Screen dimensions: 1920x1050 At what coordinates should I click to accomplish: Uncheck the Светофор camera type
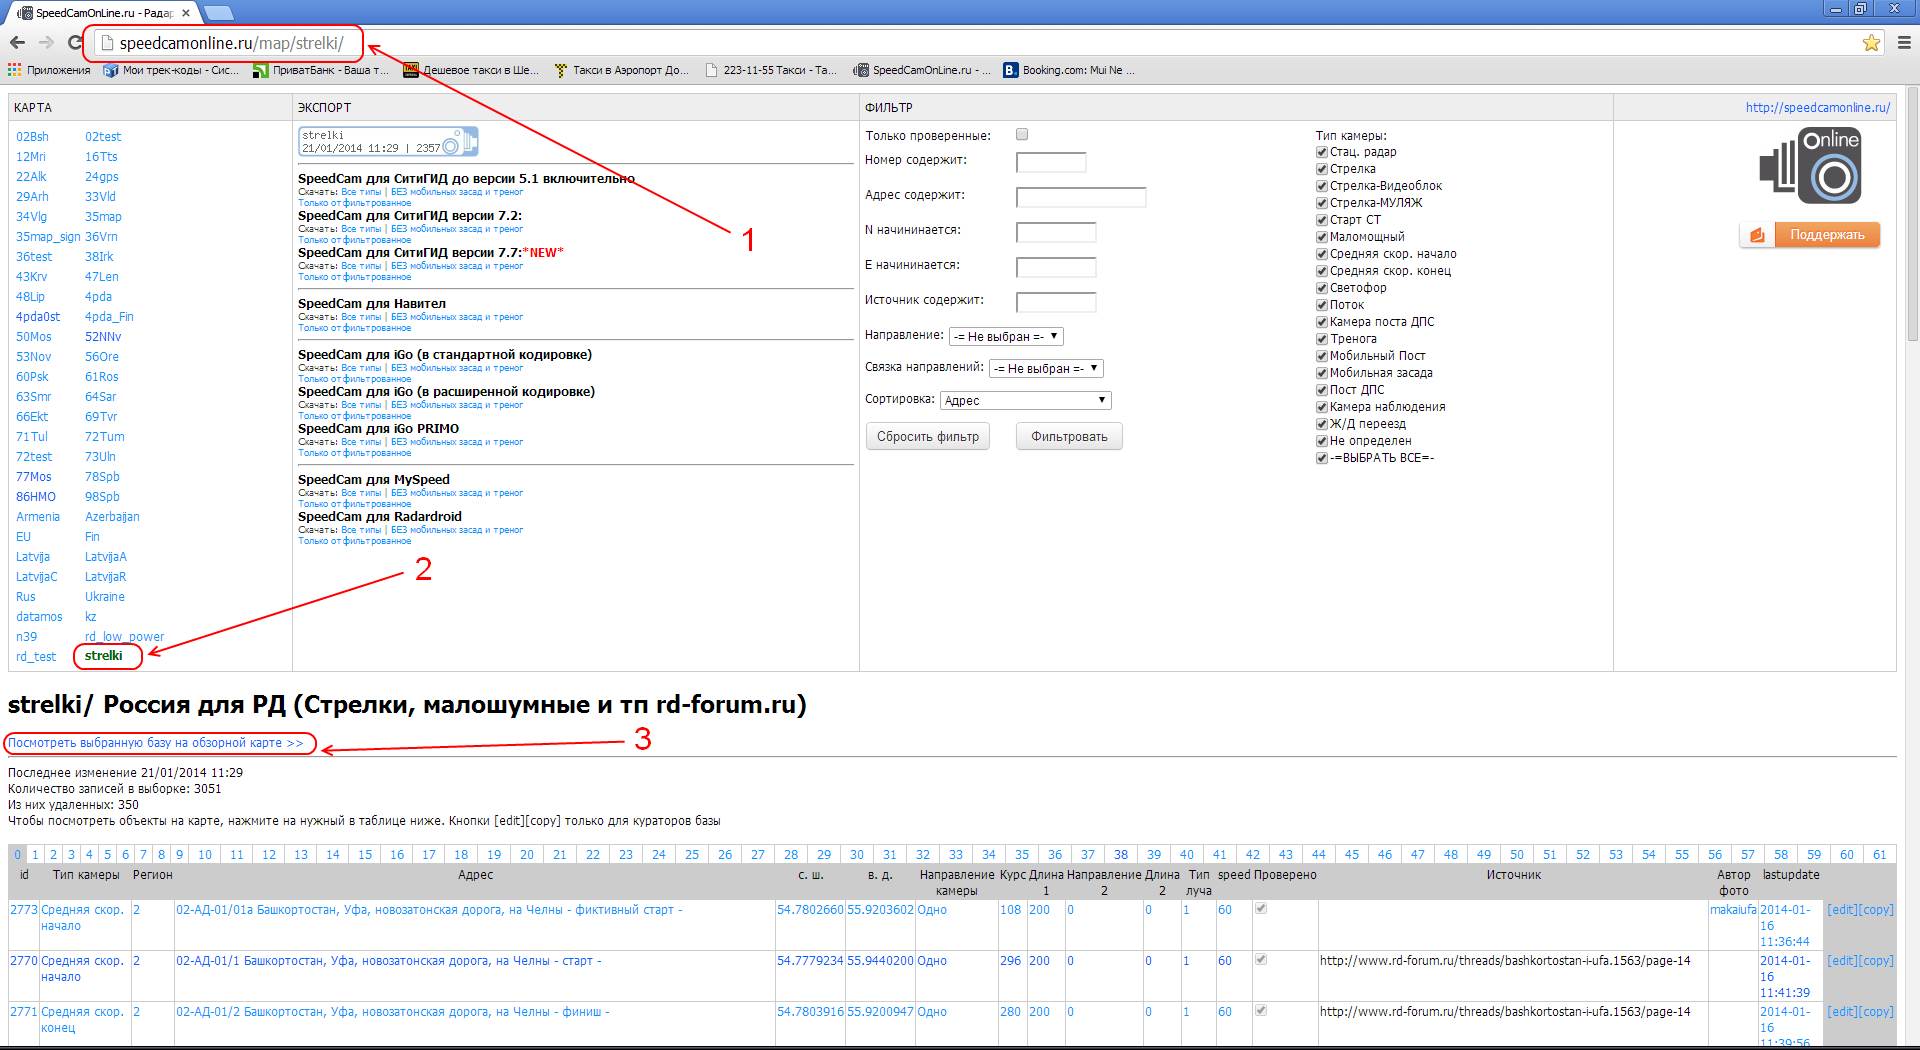[1322, 288]
